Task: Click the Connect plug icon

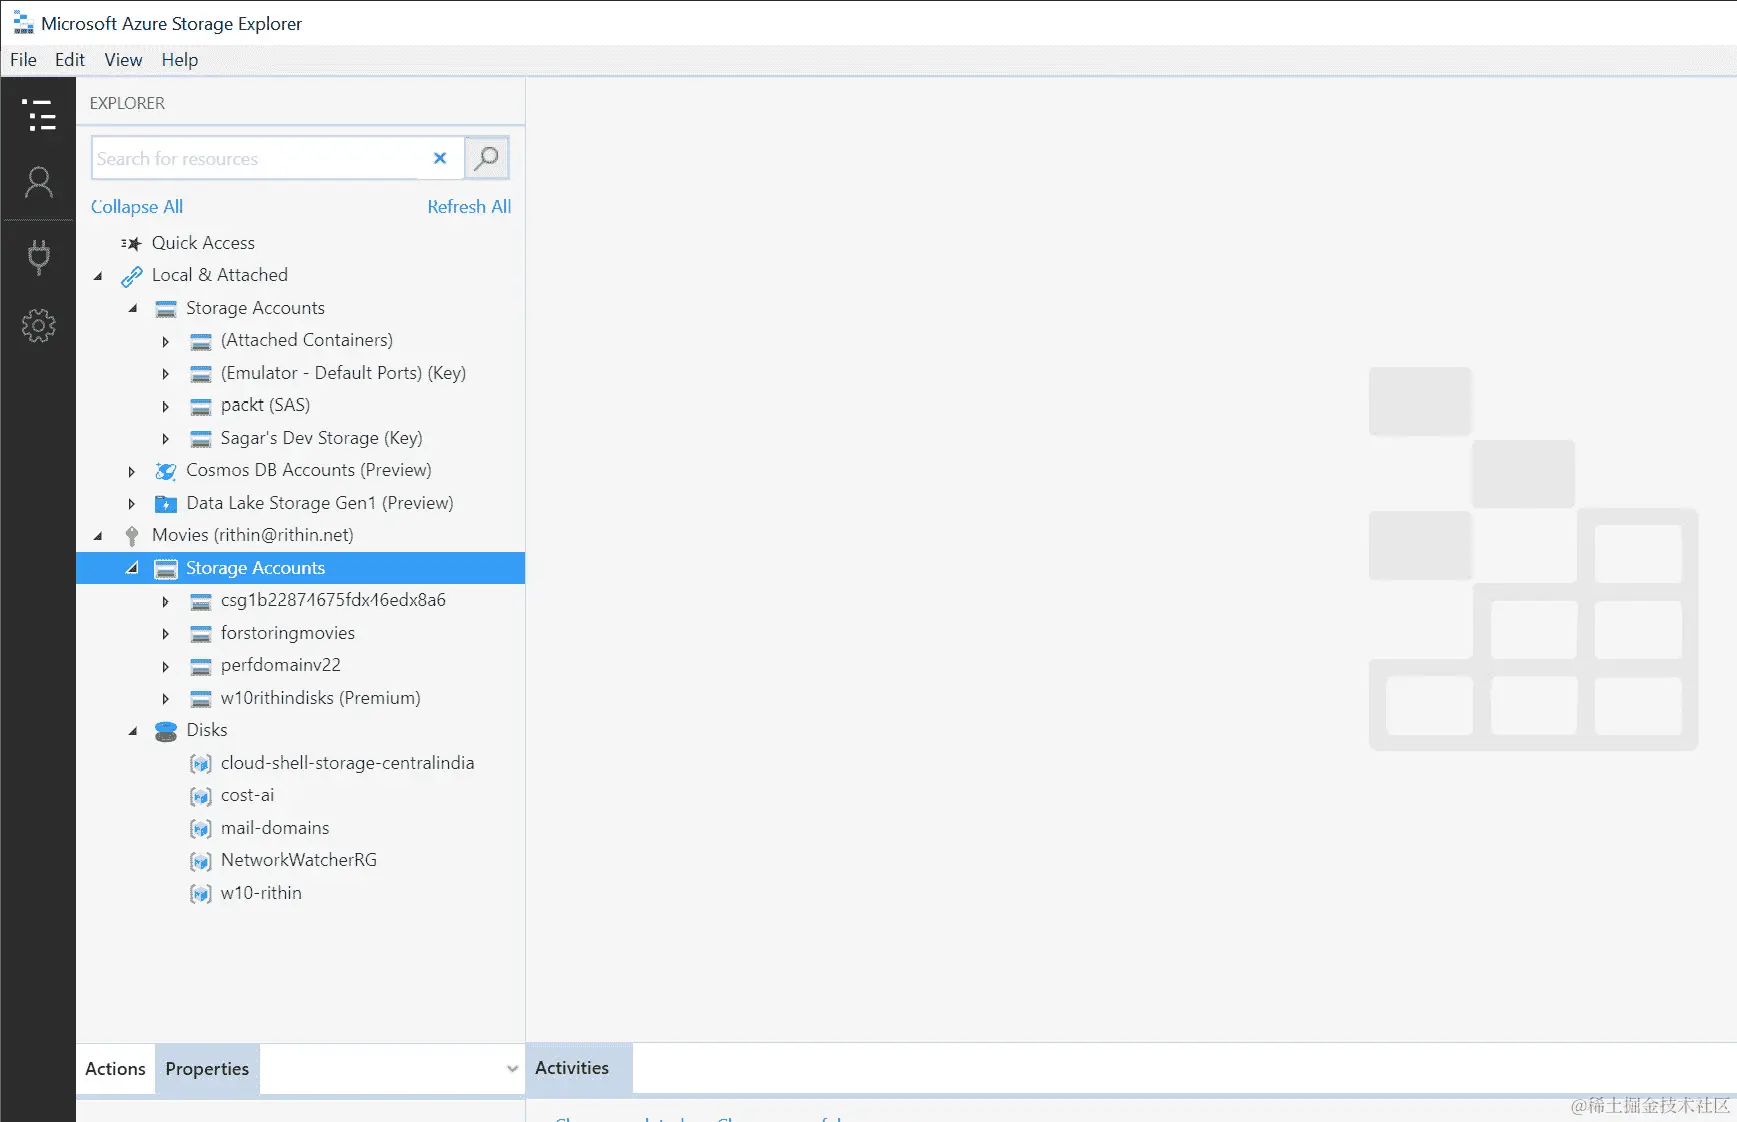Action: [x=39, y=257]
